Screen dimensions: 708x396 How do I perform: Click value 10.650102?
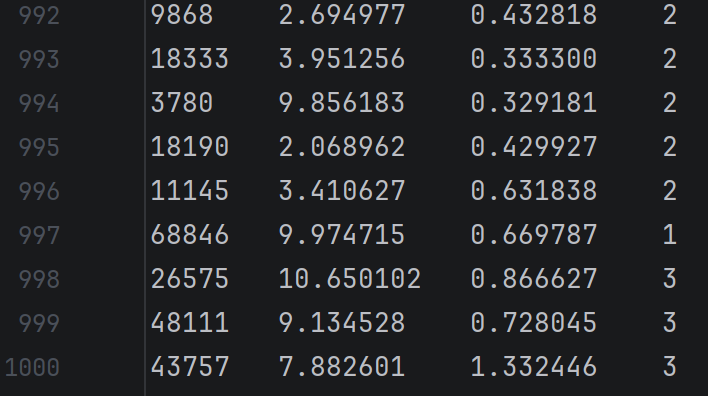coord(350,278)
